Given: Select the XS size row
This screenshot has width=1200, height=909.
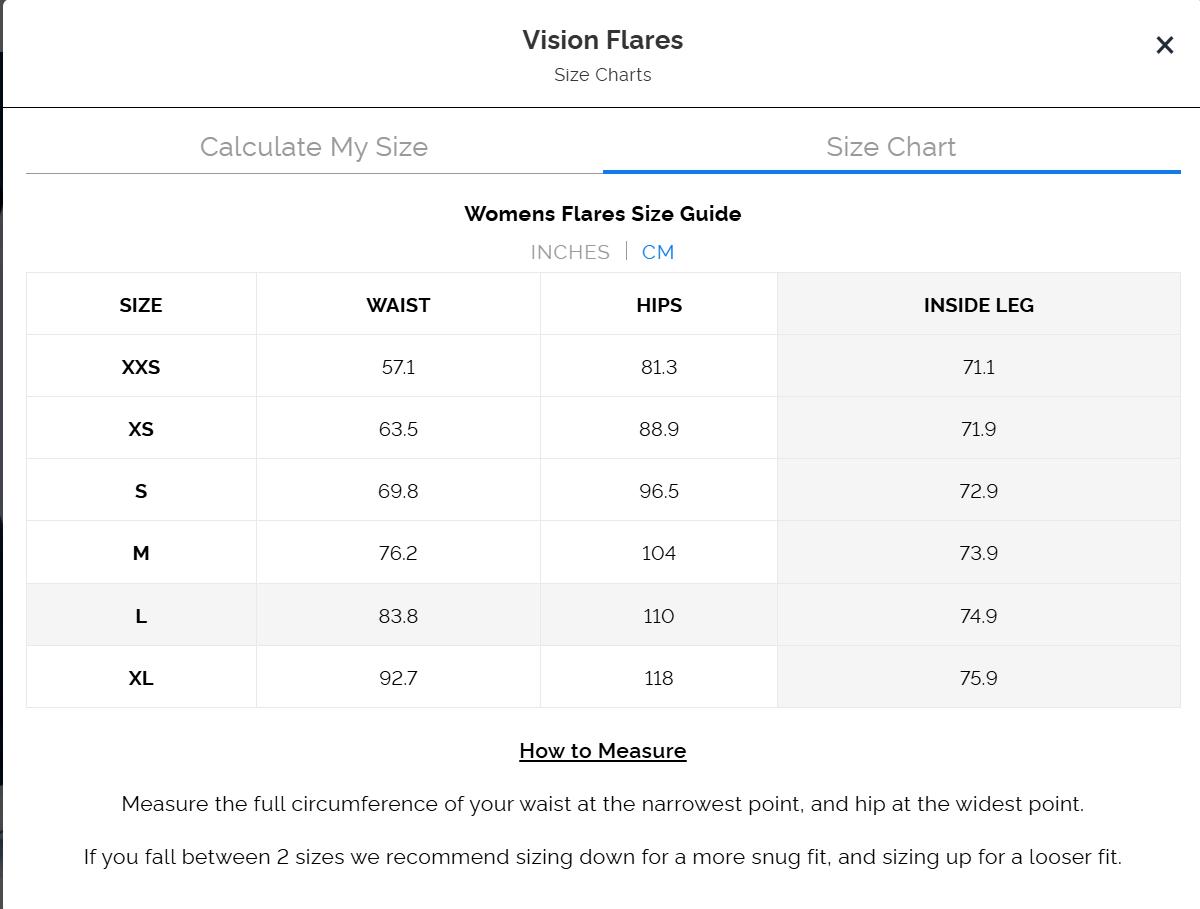Looking at the screenshot, I should pos(141,429).
